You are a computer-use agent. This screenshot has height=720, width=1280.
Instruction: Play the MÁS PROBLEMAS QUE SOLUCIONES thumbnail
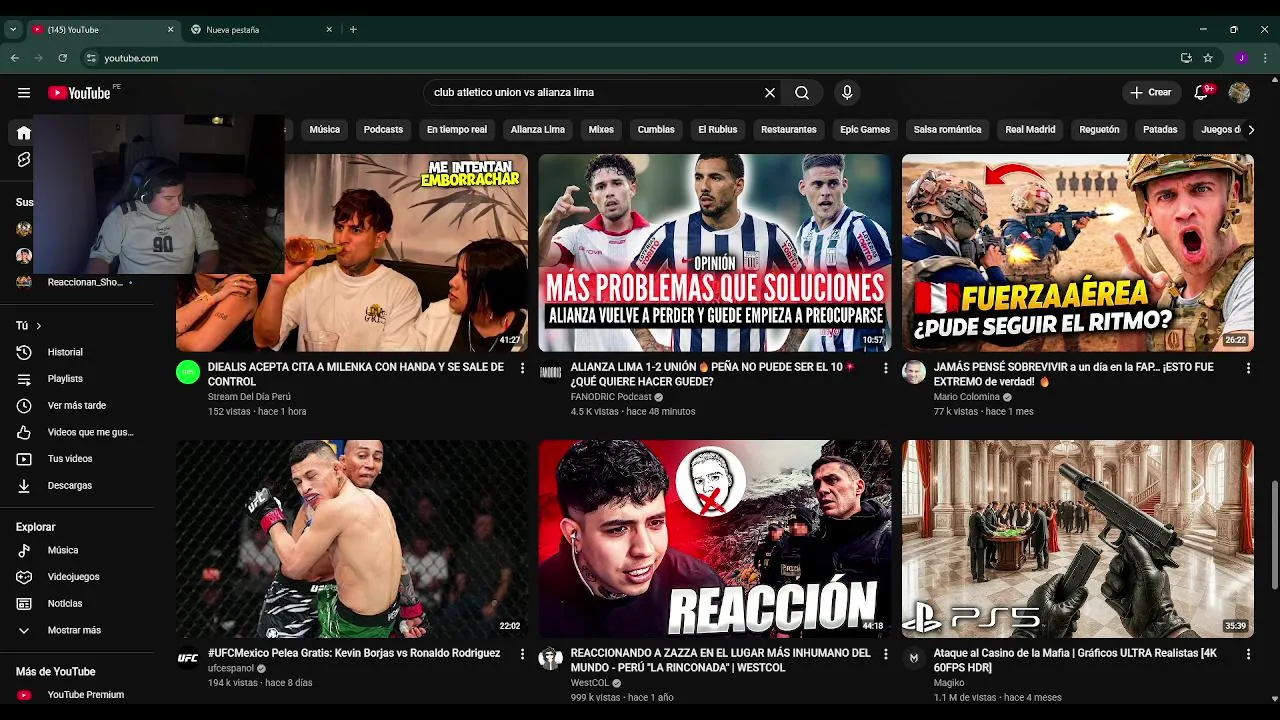click(715, 253)
